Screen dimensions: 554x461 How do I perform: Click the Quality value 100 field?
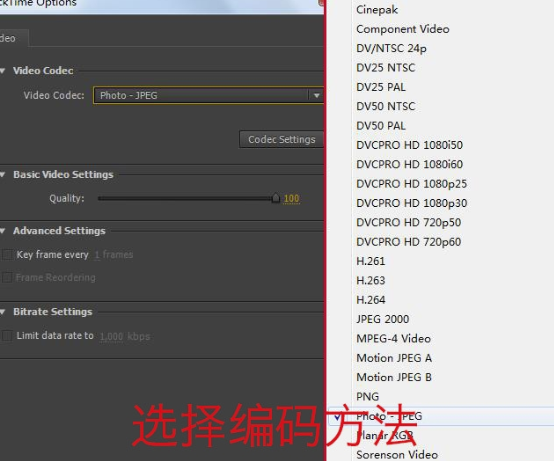pos(291,199)
